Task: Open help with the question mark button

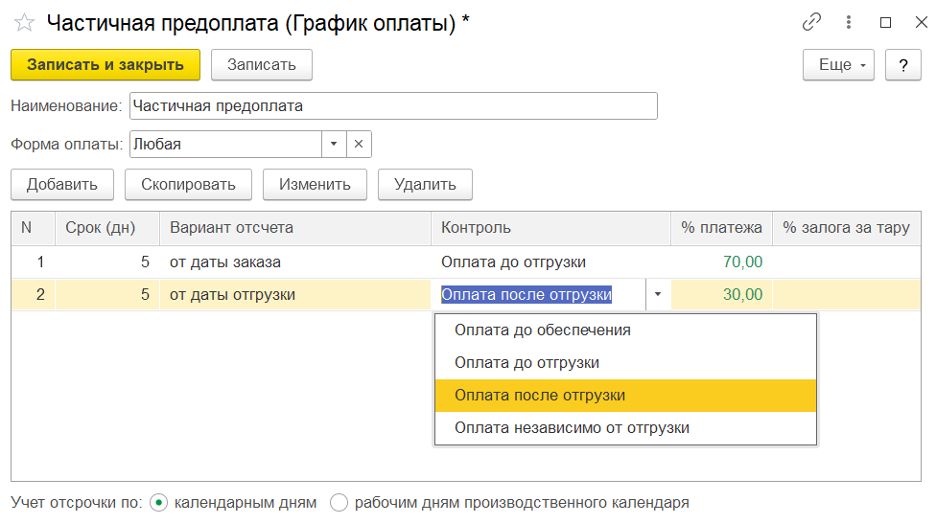Action: 903,65
